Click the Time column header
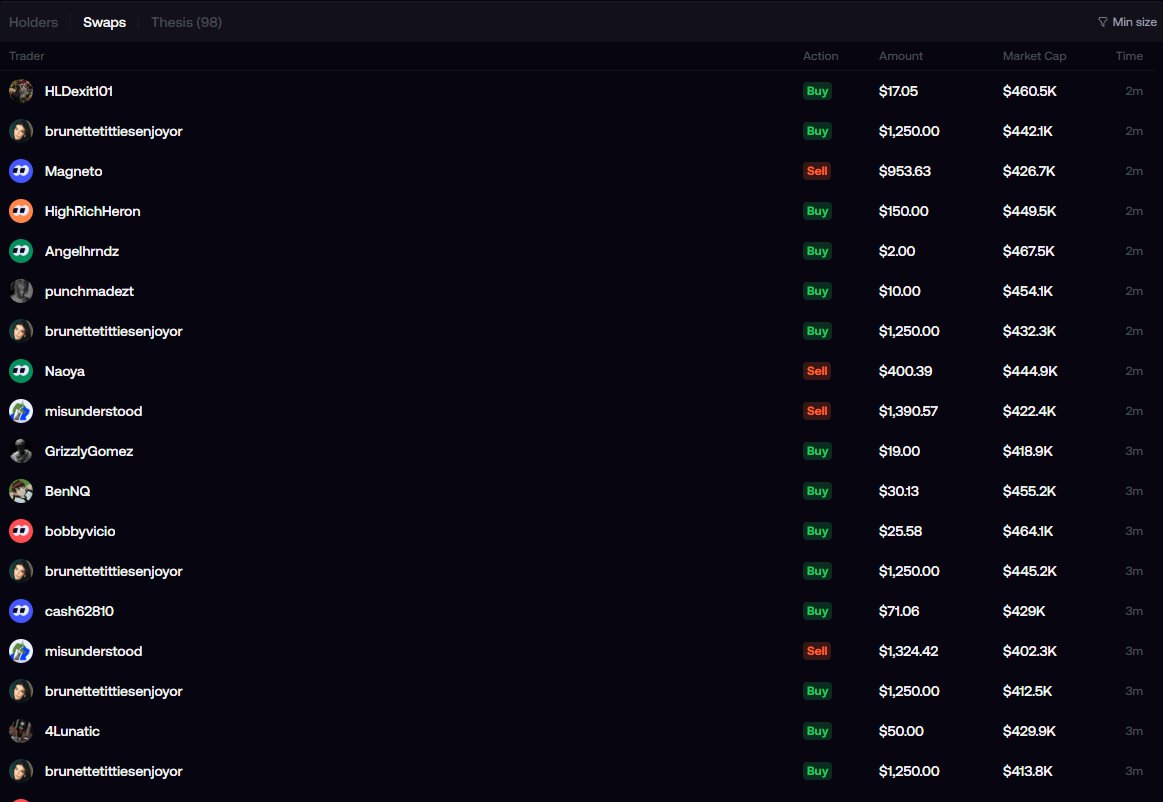 coord(1130,56)
